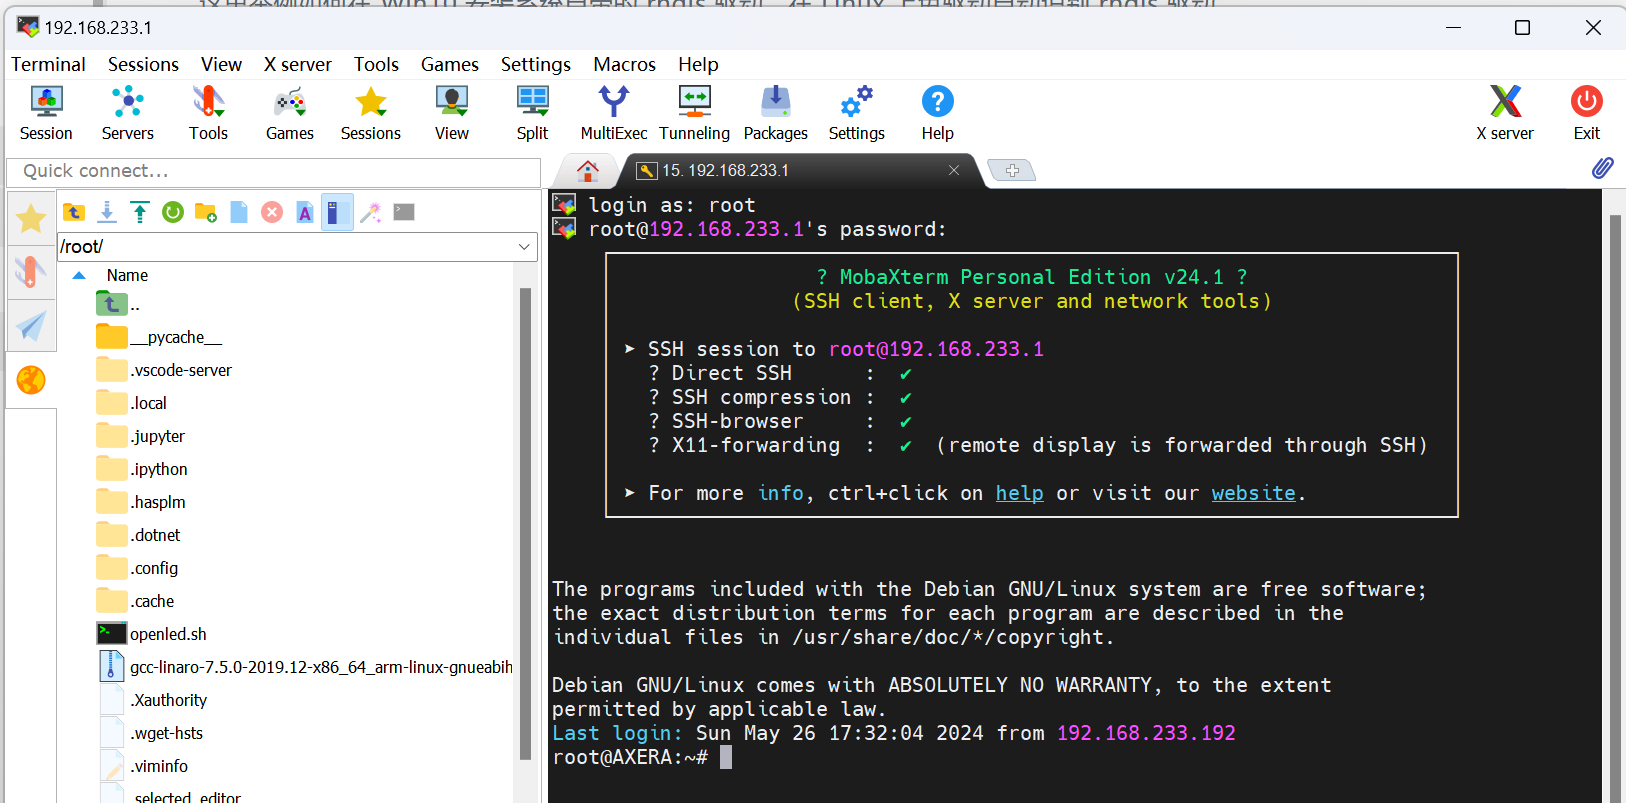Viewport: 1626px width, 803px height.
Task: Open the View toolbar icon
Action: click(451, 113)
